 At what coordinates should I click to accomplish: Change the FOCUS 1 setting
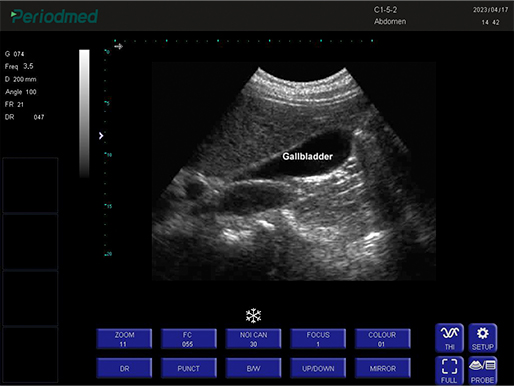tap(318, 339)
